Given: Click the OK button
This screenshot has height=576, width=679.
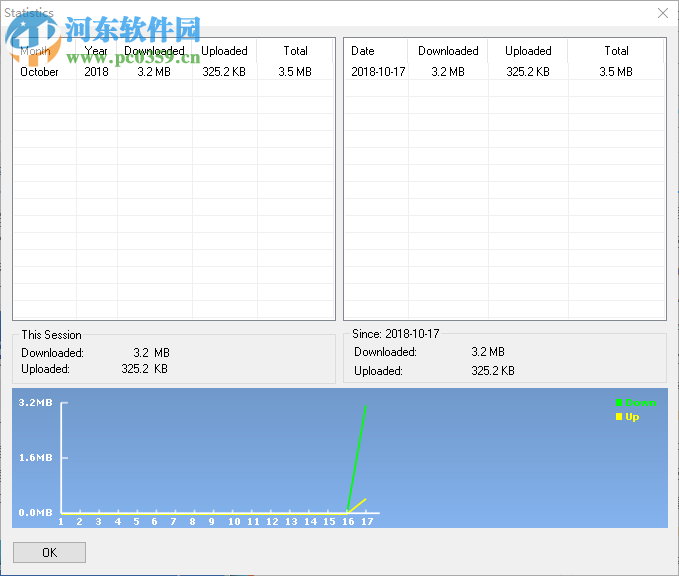Looking at the screenshot, I should coord(49,553).
